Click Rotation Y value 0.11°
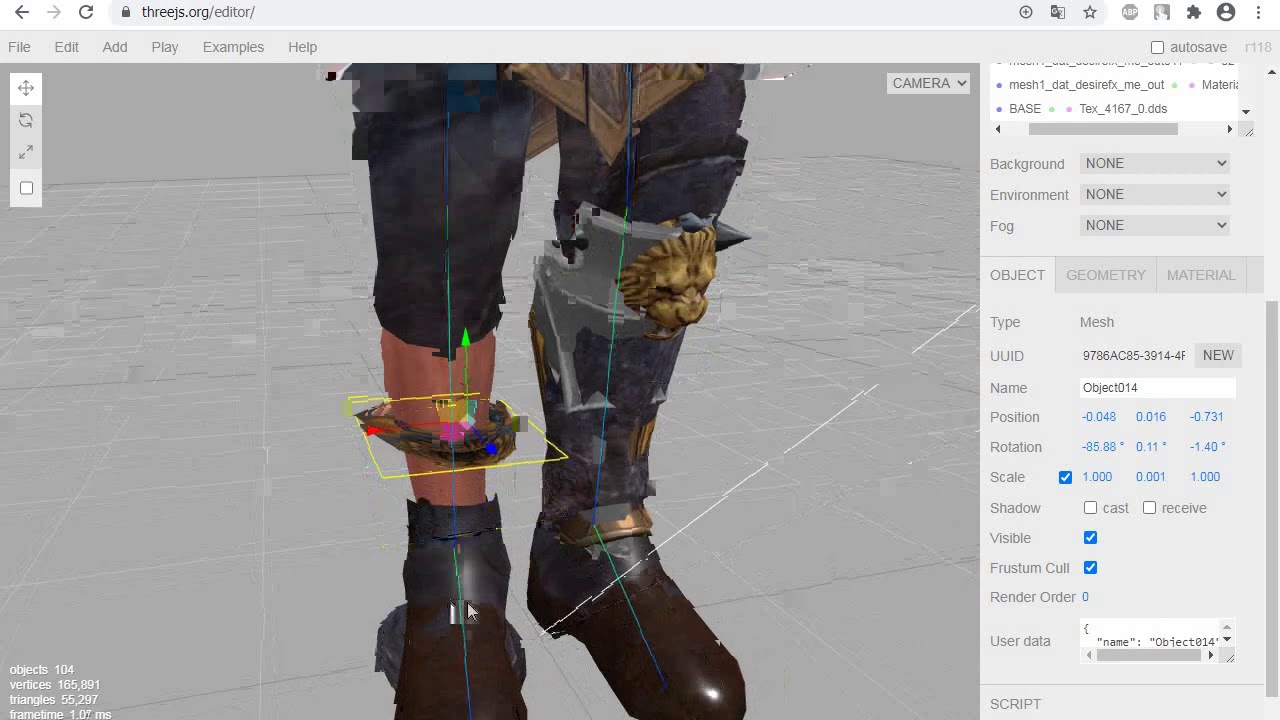1280x720 pixels. pos(1151,447)
